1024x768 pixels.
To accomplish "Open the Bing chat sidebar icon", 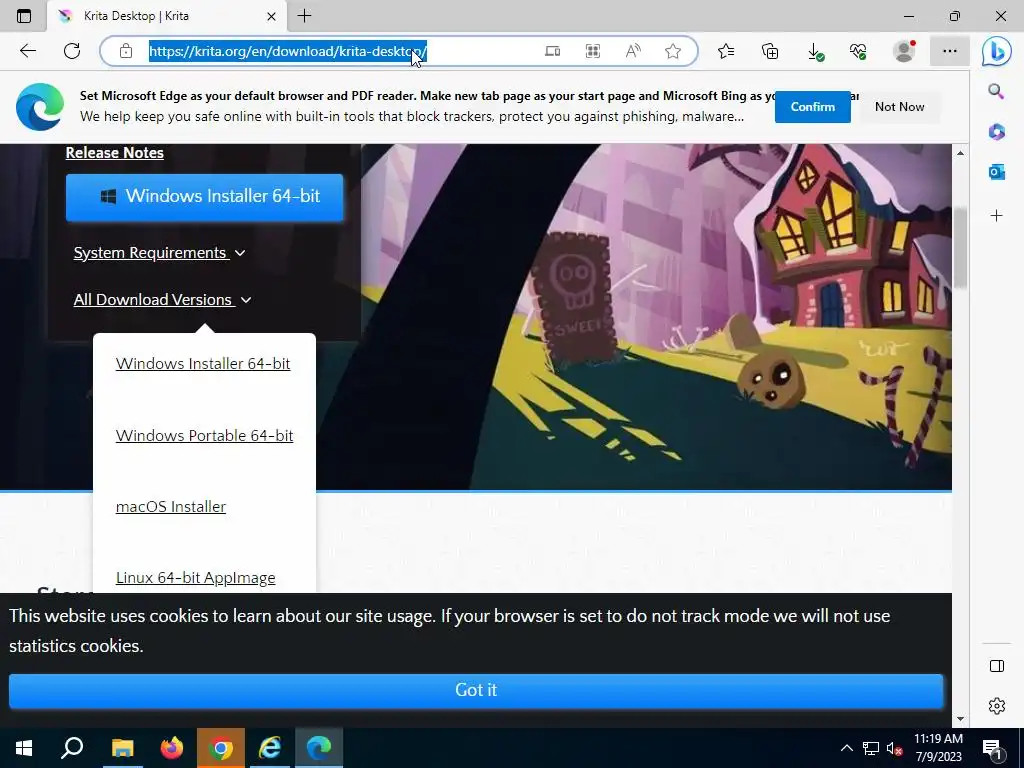I will point(996,52).
